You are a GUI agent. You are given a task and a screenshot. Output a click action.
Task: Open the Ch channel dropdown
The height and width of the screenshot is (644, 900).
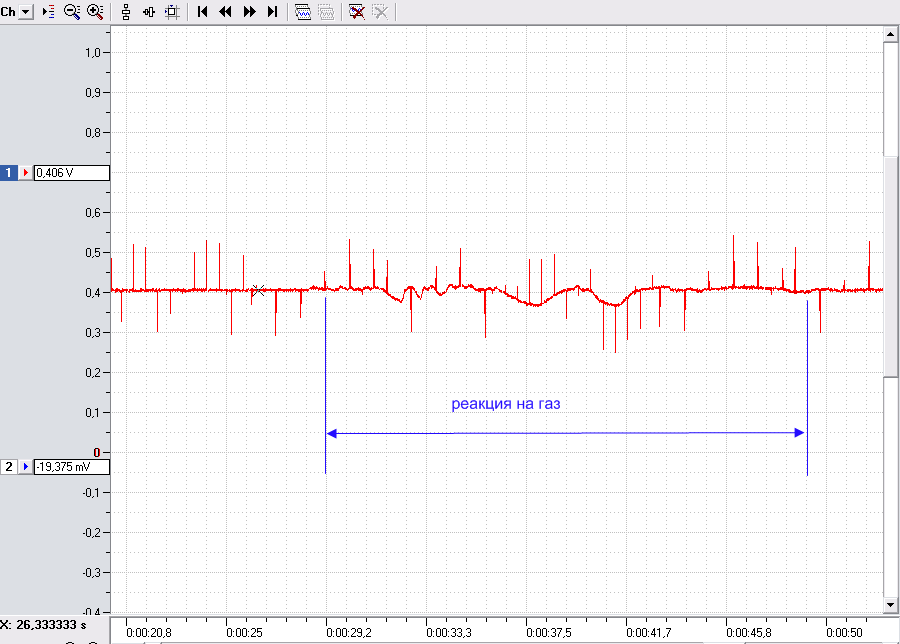(x=25, y=11)
